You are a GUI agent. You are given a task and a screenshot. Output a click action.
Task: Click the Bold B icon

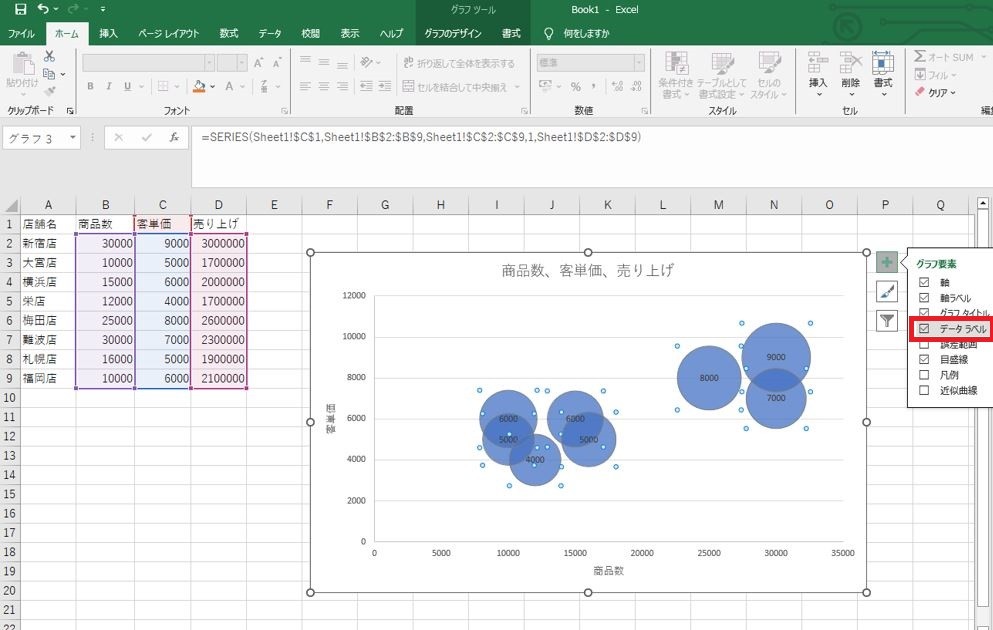coord(91,86)
